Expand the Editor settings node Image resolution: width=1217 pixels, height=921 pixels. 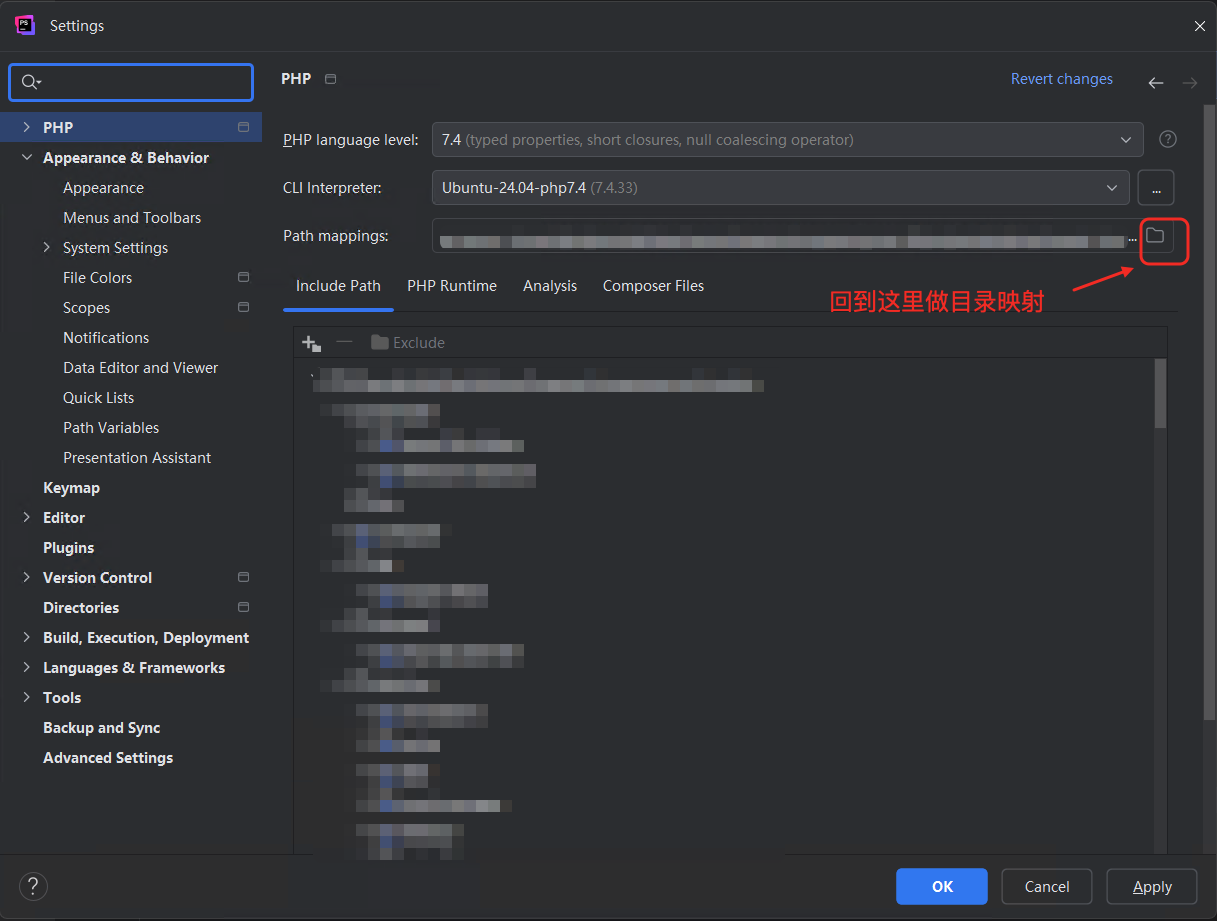pos(27,517)
